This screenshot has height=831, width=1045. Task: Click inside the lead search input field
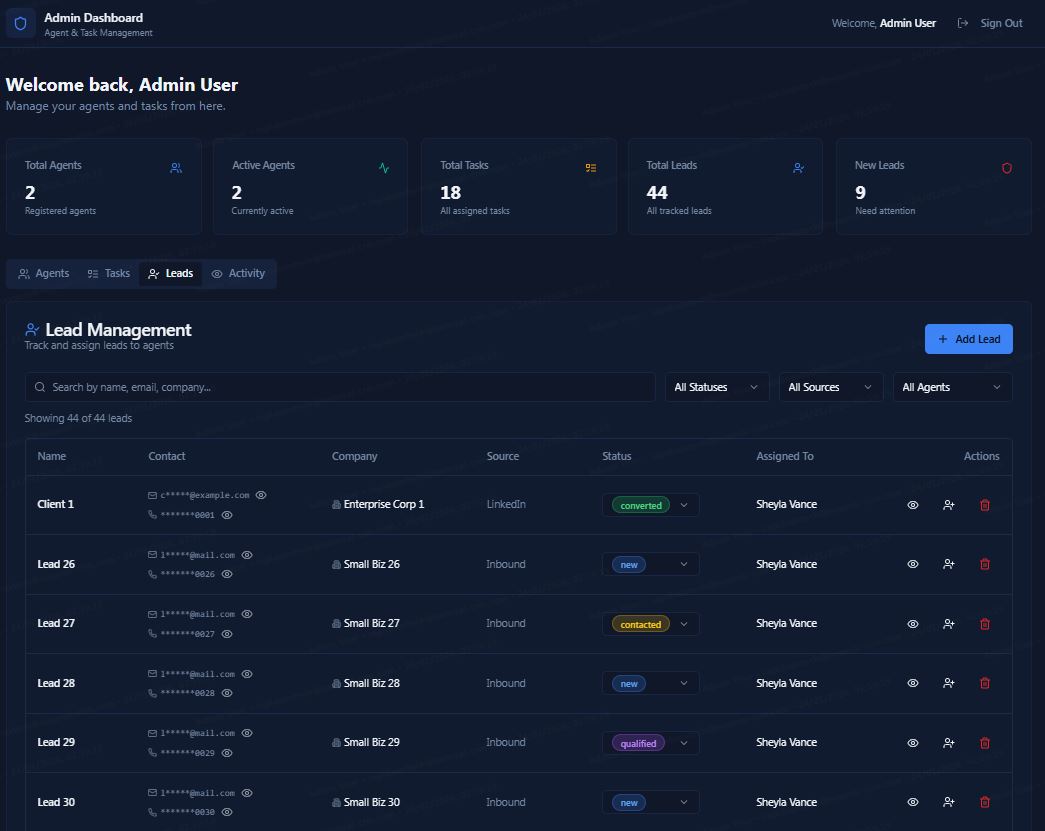click(300, 387)
